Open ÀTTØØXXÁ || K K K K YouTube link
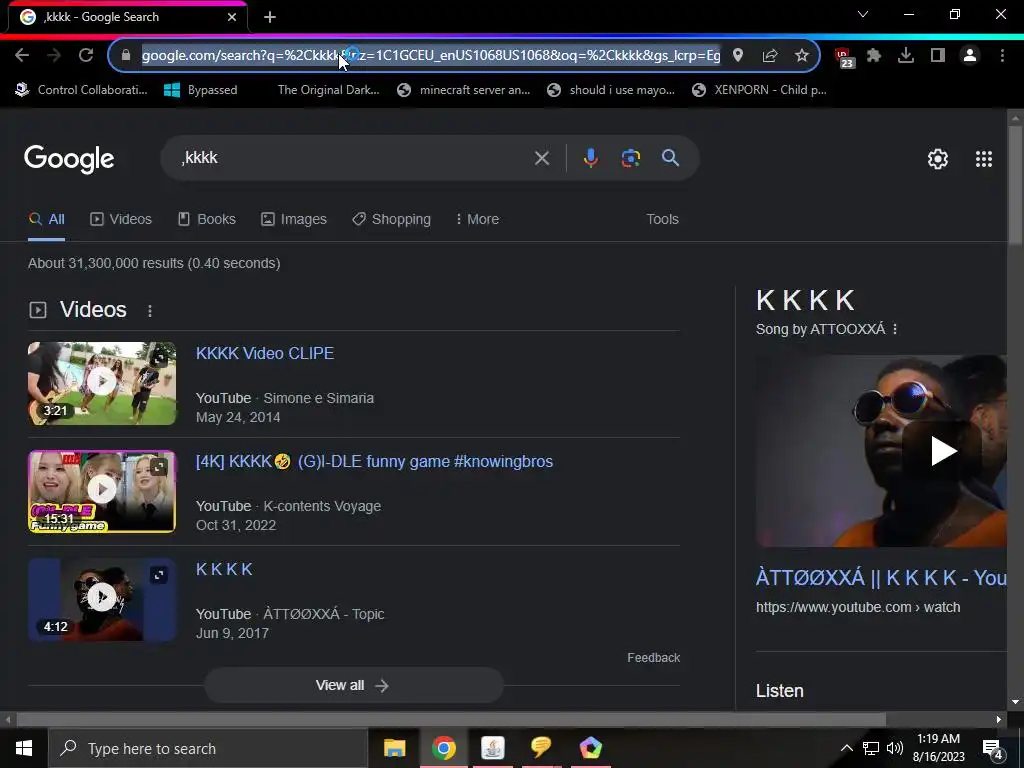The width and height of the screenshot is (1024, 768). pos(881,578)
